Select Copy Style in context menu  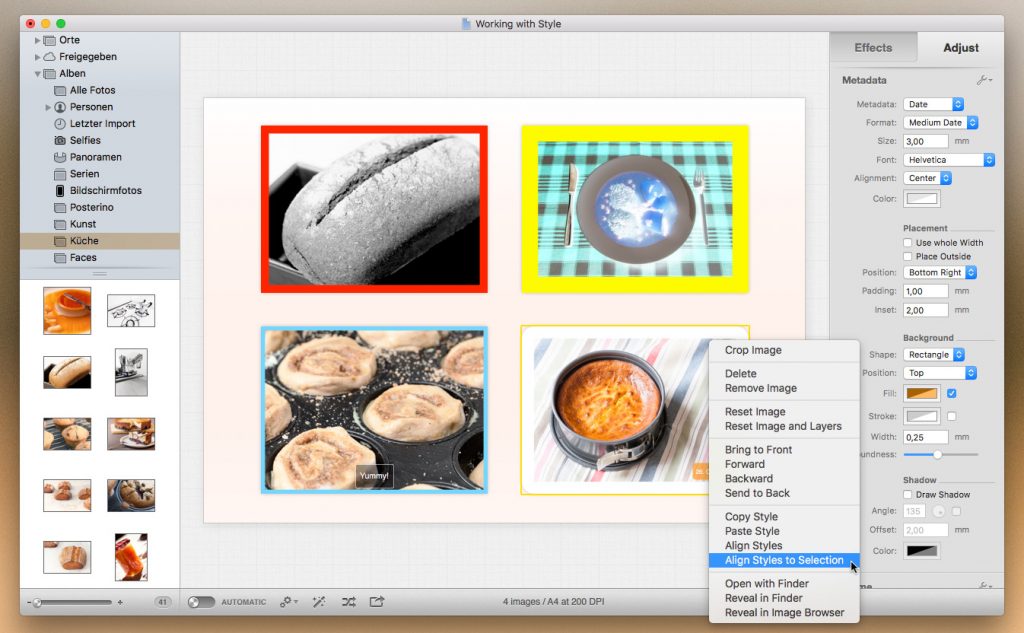point(784,516)
